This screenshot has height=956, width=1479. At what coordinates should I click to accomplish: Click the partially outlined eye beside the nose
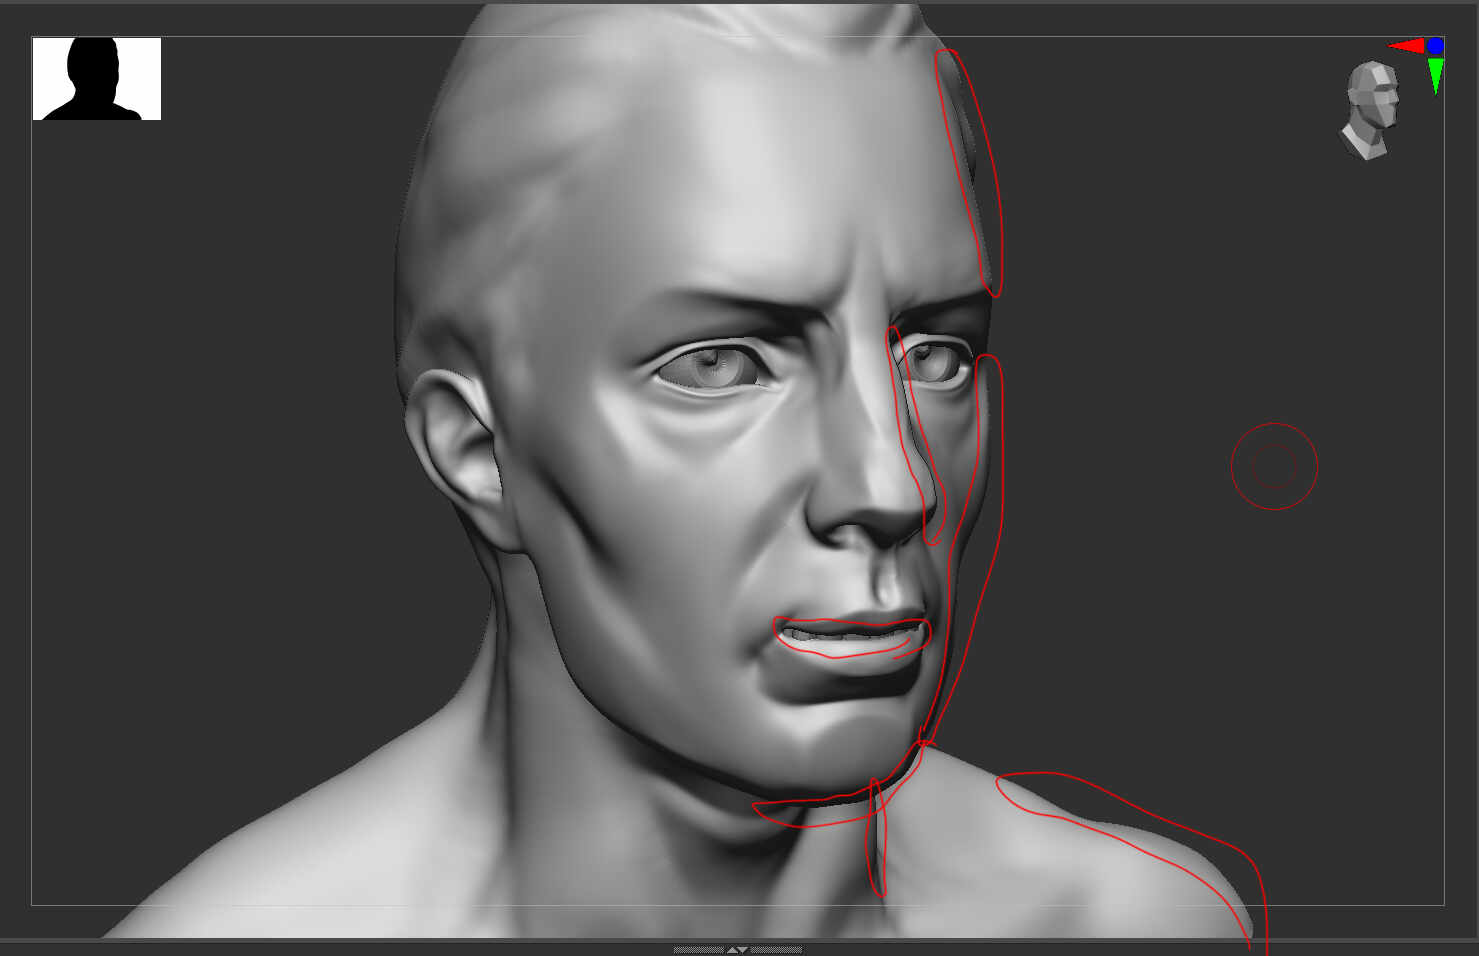coord(935,362)
